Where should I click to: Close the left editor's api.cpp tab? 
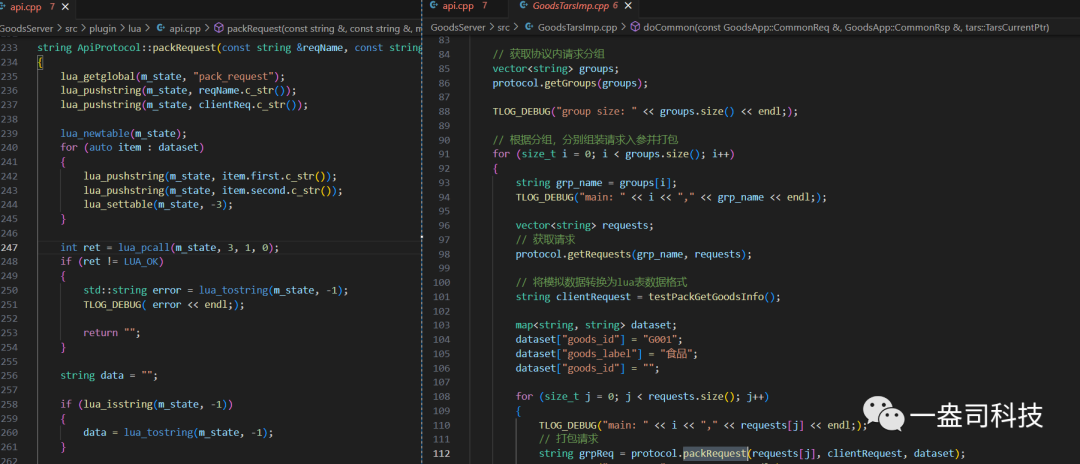pyautogui.click(x=65, y=6)
